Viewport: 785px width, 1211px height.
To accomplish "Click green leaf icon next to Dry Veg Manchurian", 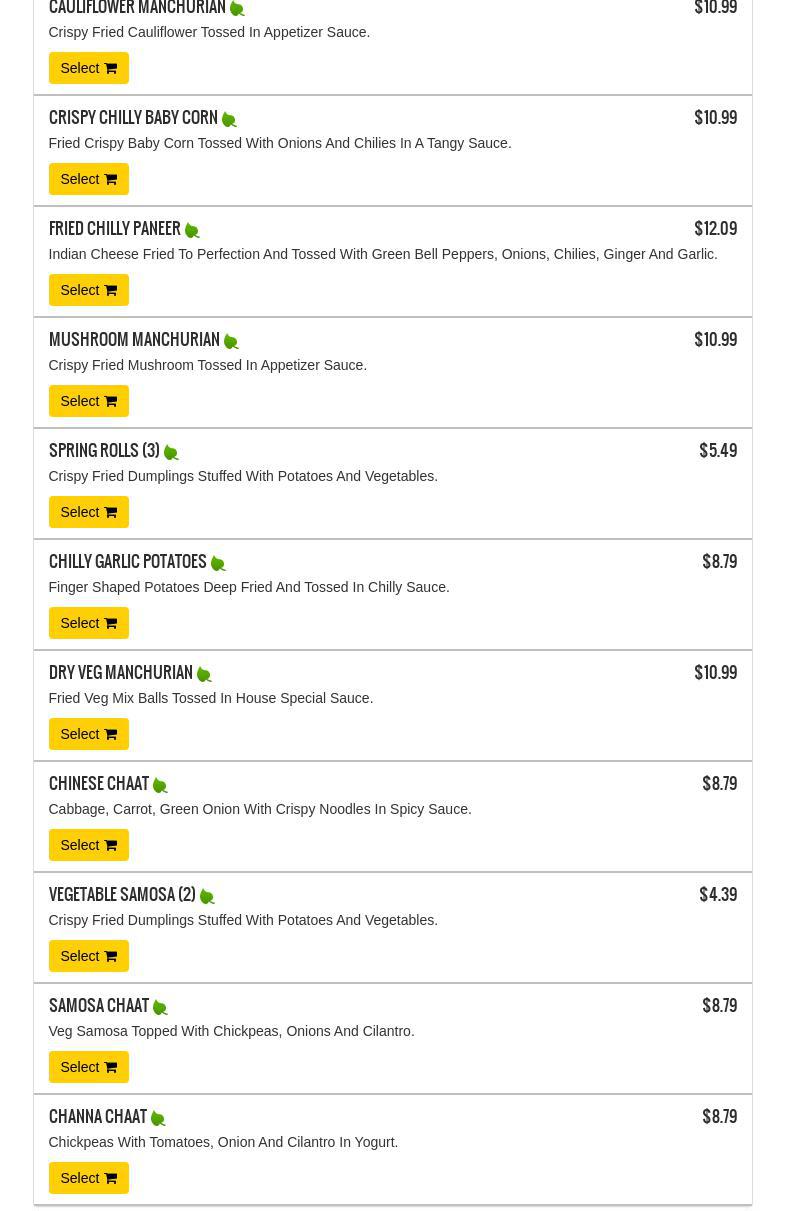I will pos(204,675).
